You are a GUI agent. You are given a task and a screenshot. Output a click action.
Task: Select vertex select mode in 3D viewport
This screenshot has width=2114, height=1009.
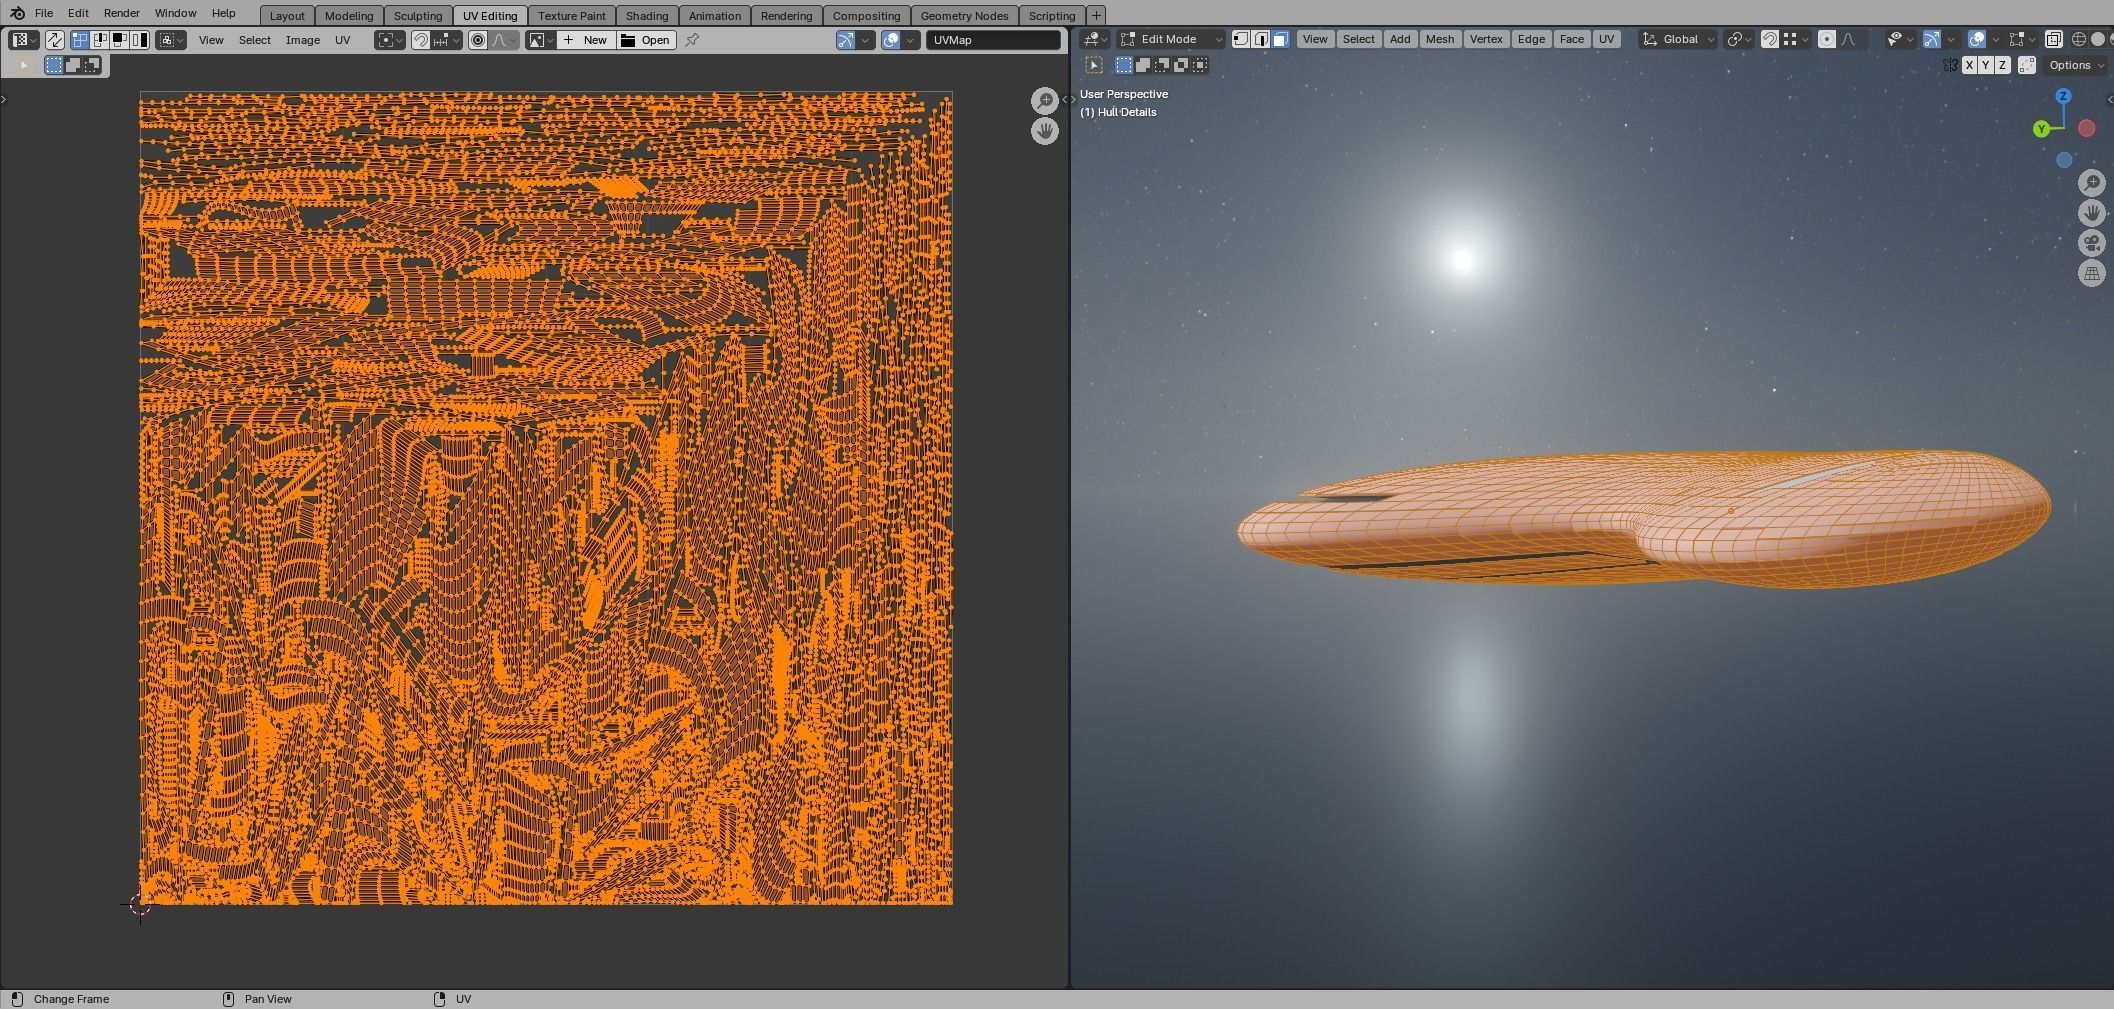pyautogui.click(x=1241, y=39)
